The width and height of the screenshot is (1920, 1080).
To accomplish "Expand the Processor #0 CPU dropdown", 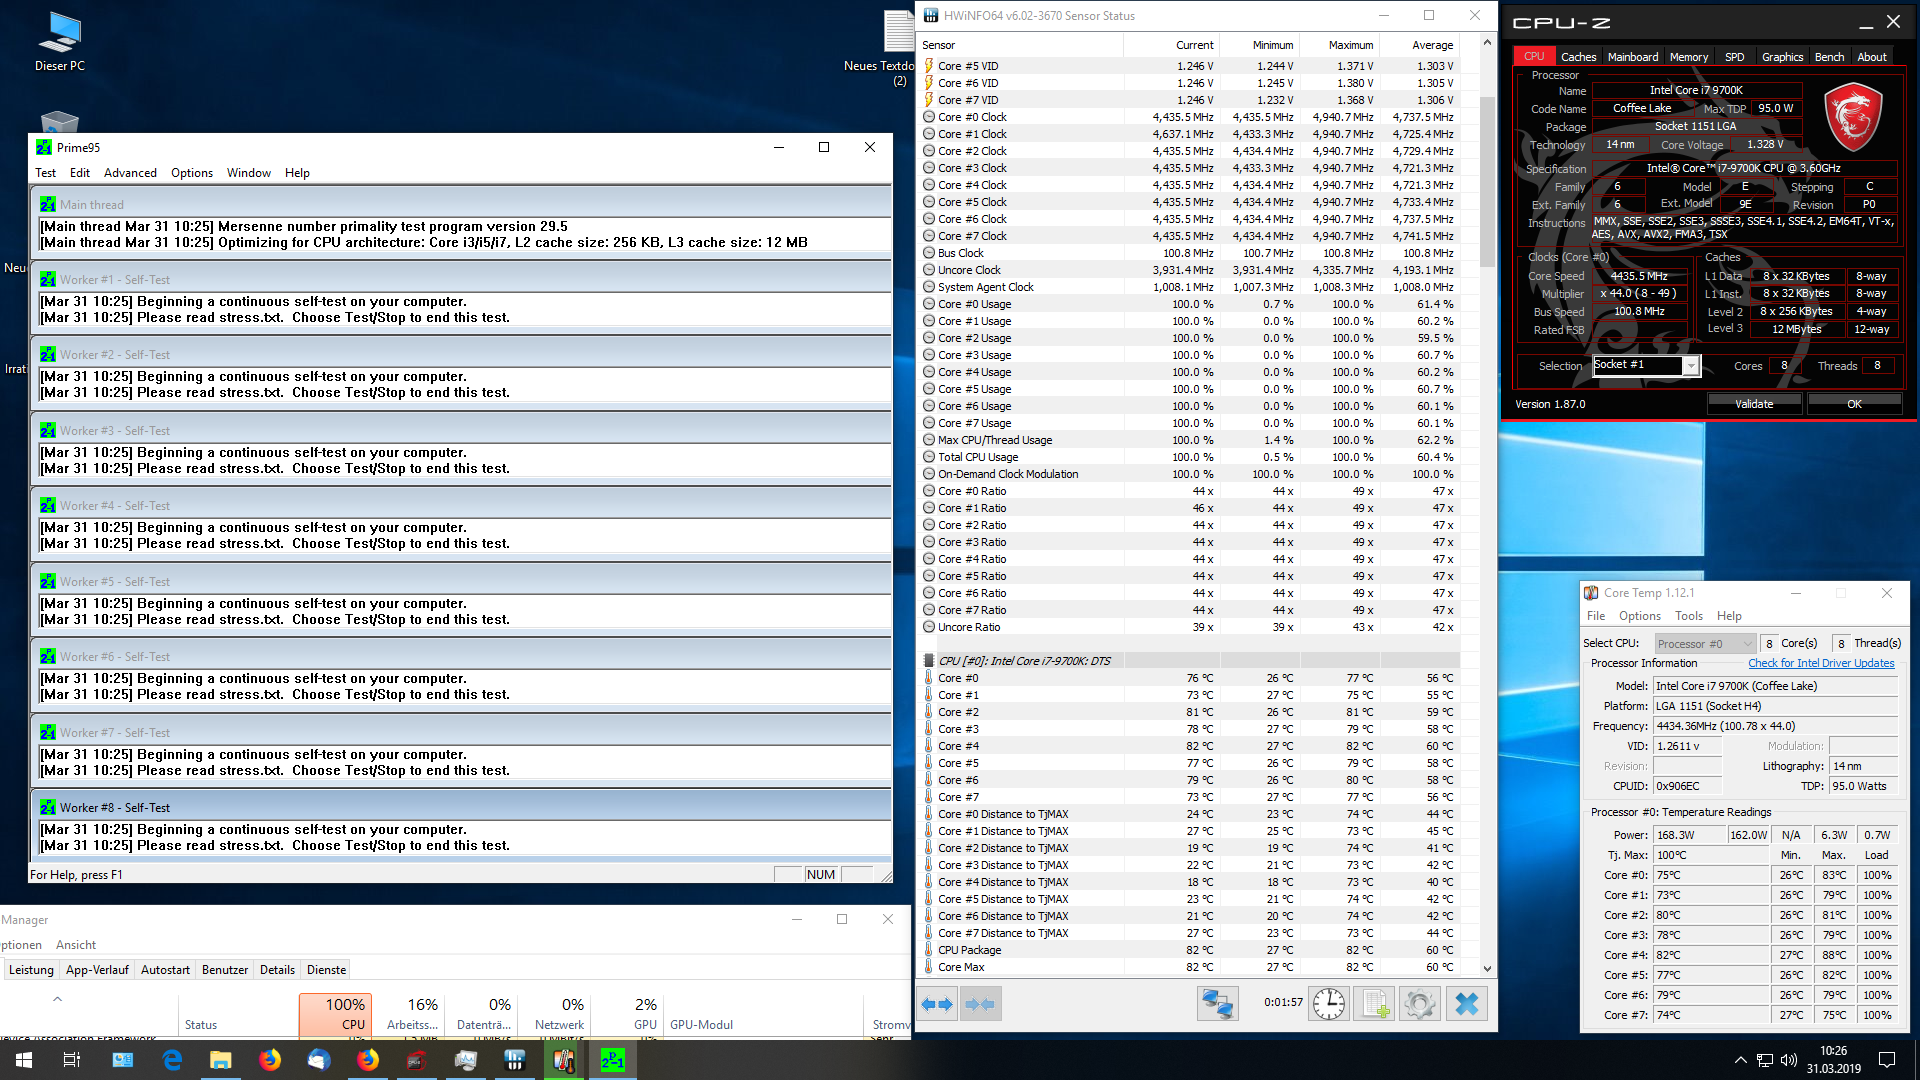I will click(x=1746, y=644).
